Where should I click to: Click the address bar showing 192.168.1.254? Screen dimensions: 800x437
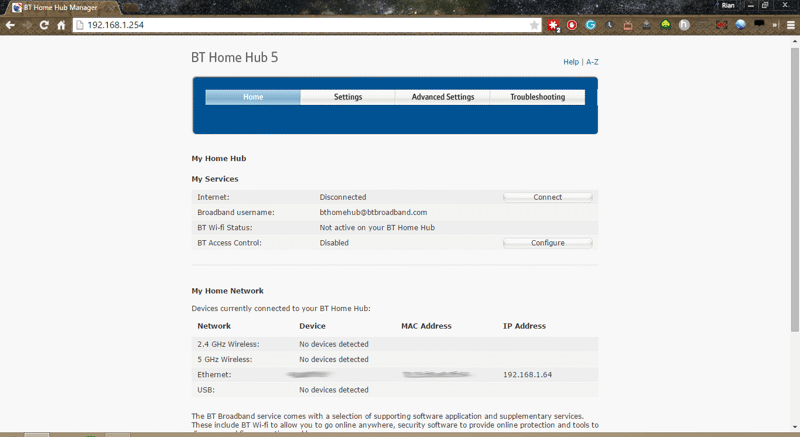tap(300, 25)
